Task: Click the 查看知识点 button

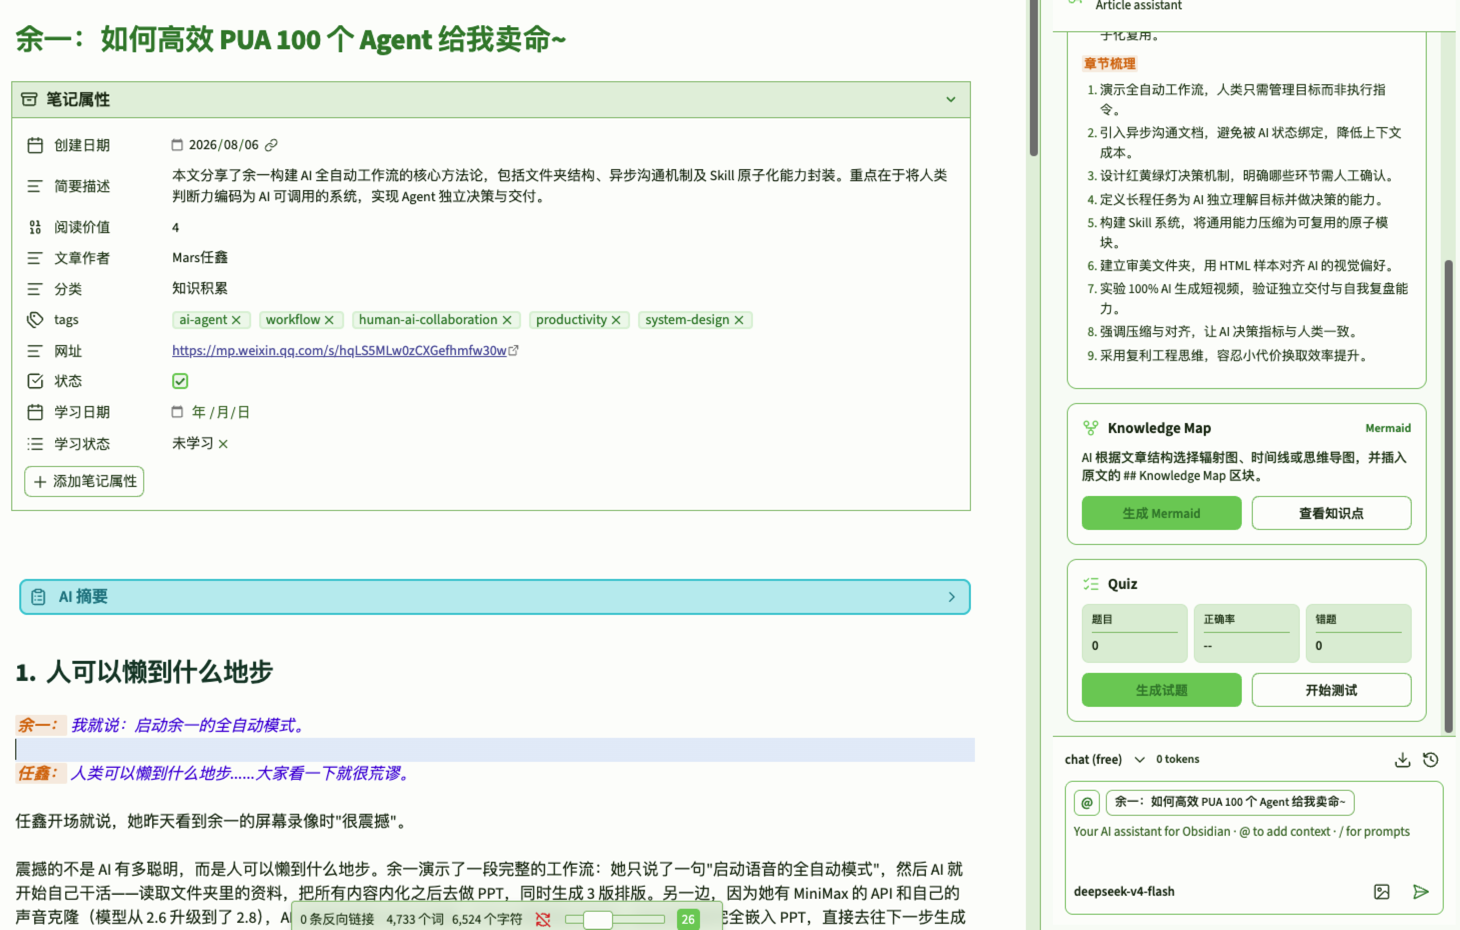Action: coord(1331,513)
